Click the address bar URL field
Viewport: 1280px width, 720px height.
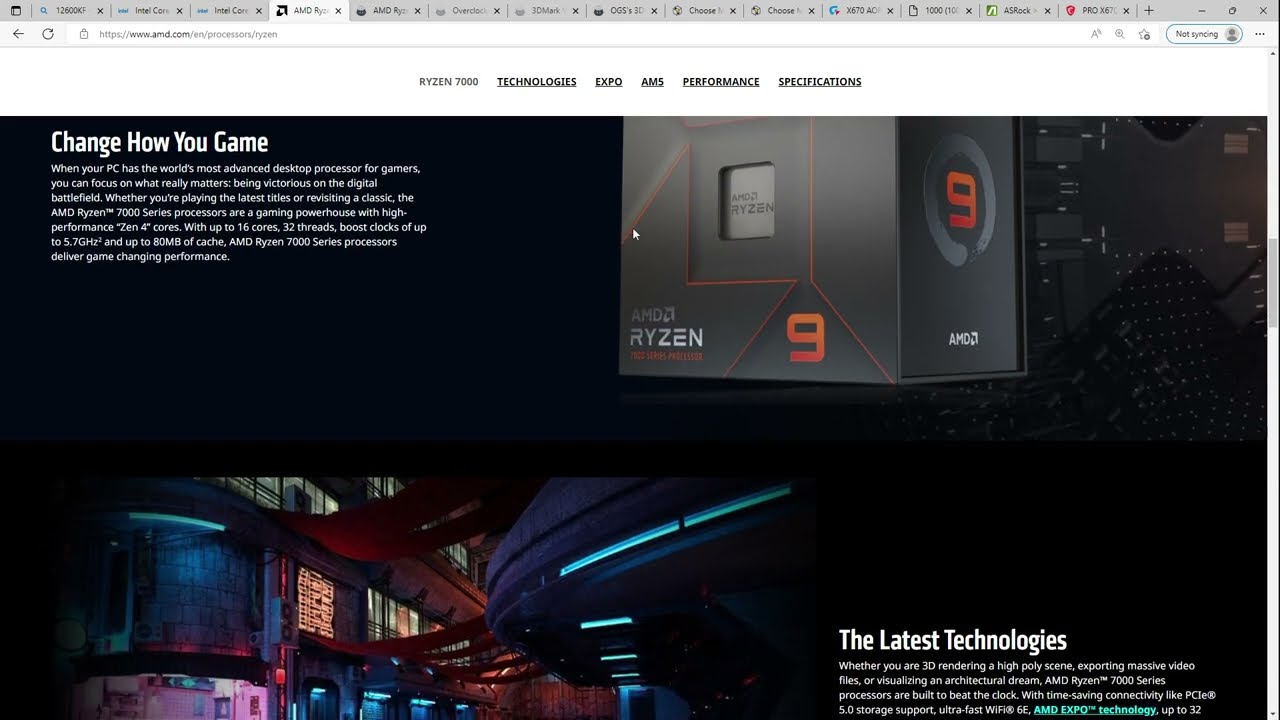580,34
